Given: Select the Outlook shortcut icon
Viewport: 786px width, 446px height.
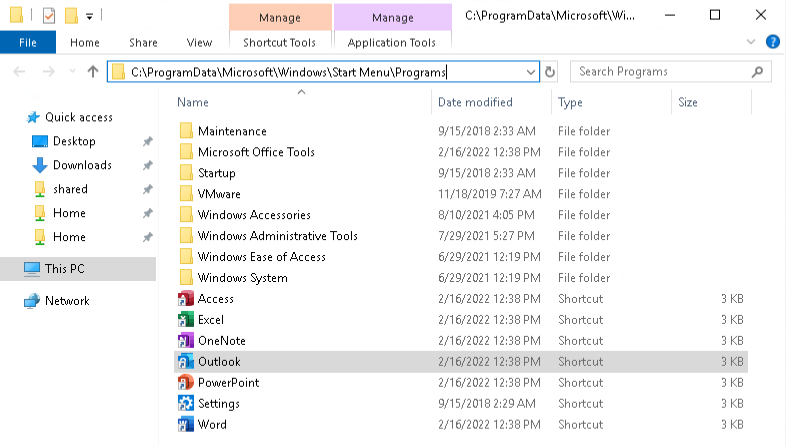Looking at the screenshot, I should tap(186, 362).
